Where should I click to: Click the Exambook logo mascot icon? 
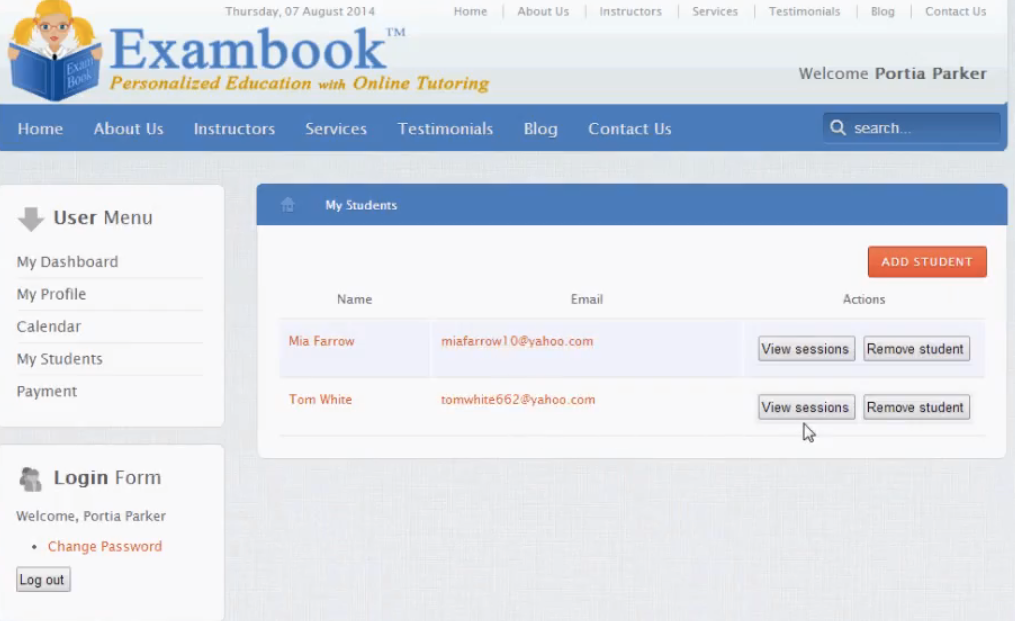pos(55,50)
